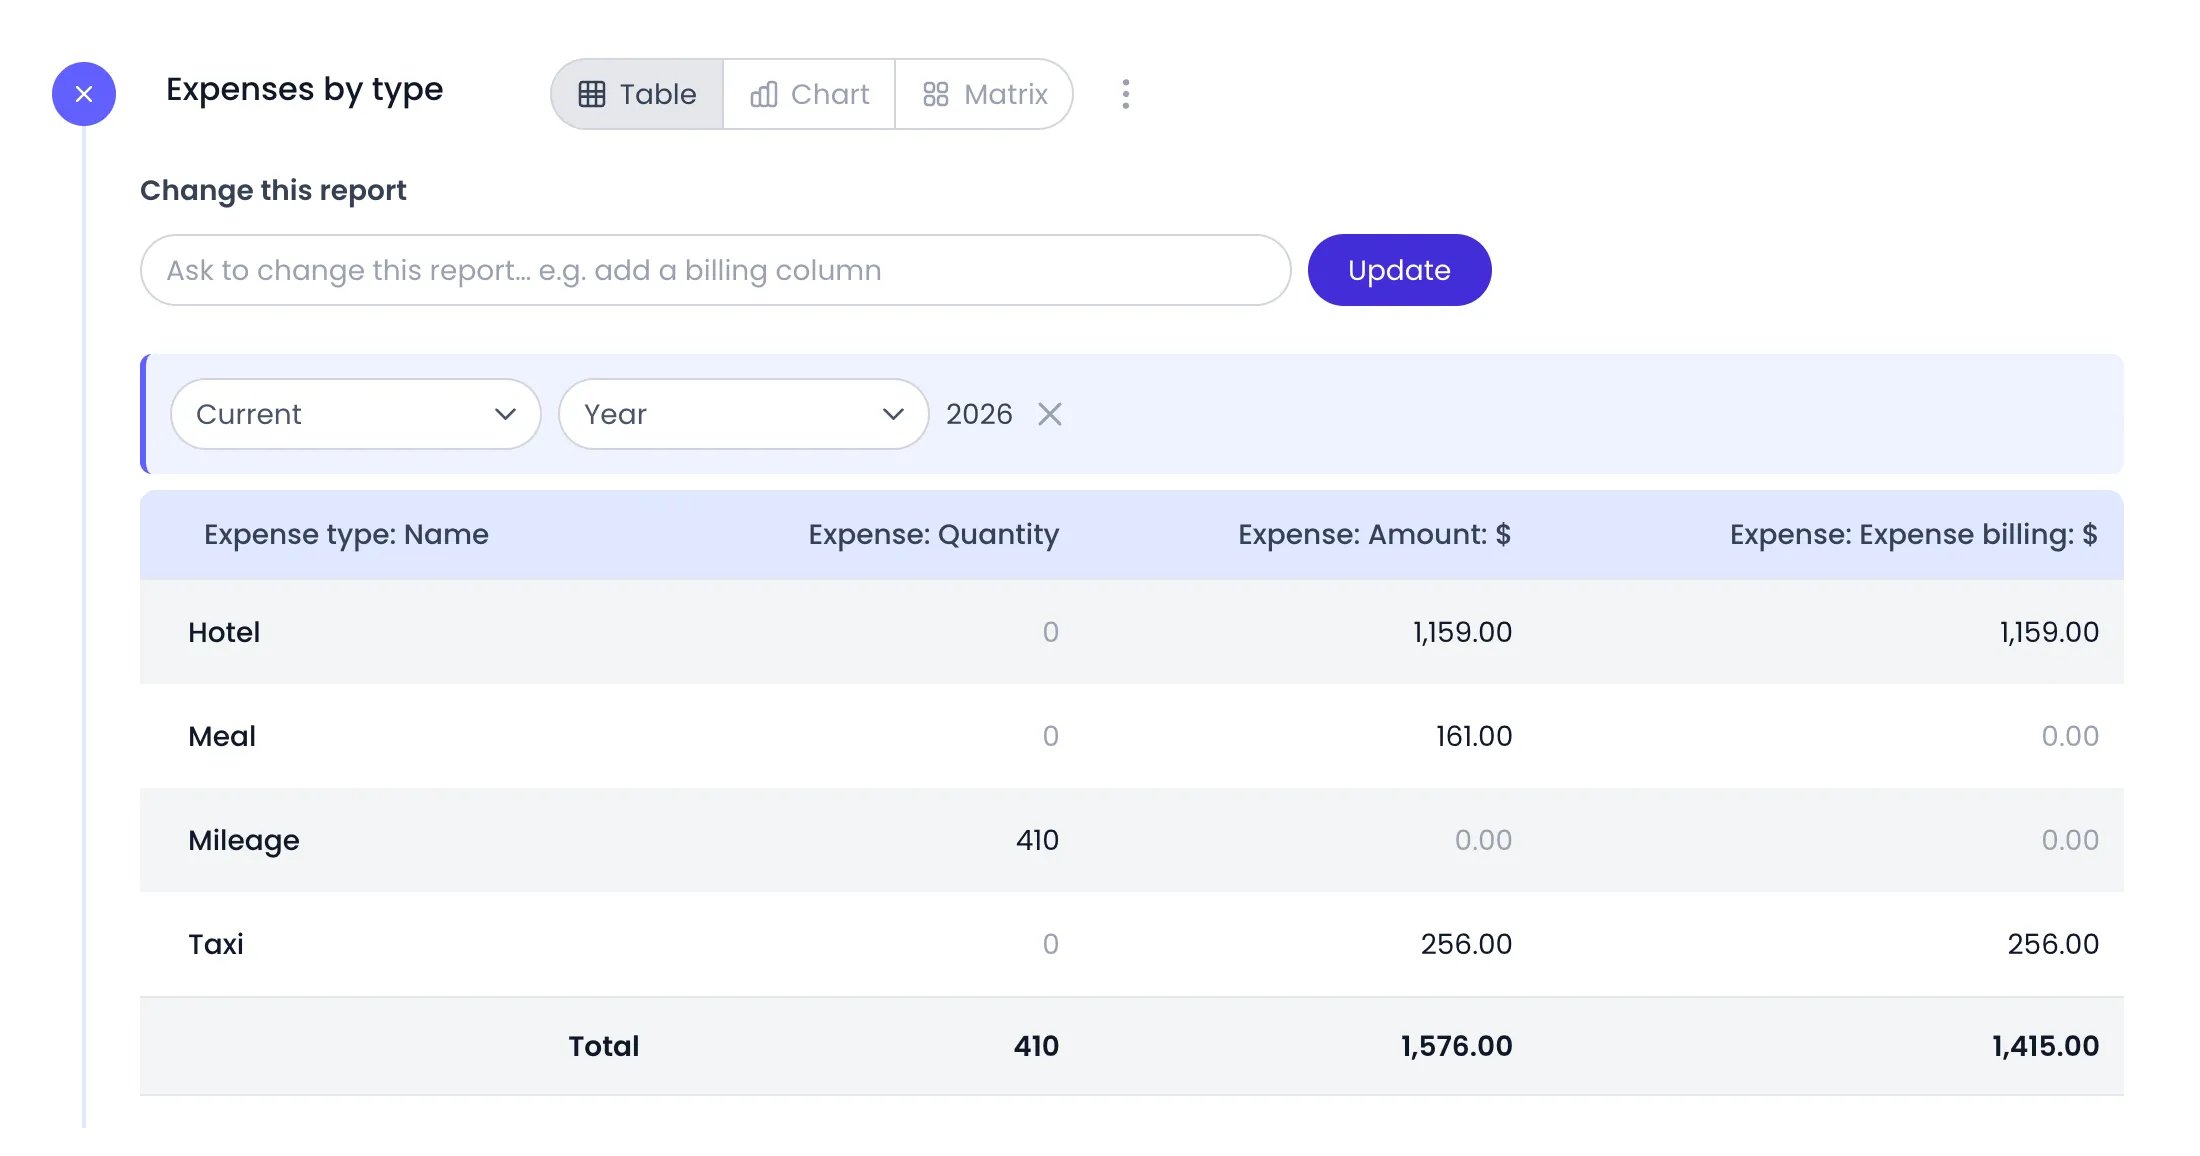This screenshot has height=1156, width=2200.
Task: Click the Meal amount 161.00
Action: coord(1473,736)
